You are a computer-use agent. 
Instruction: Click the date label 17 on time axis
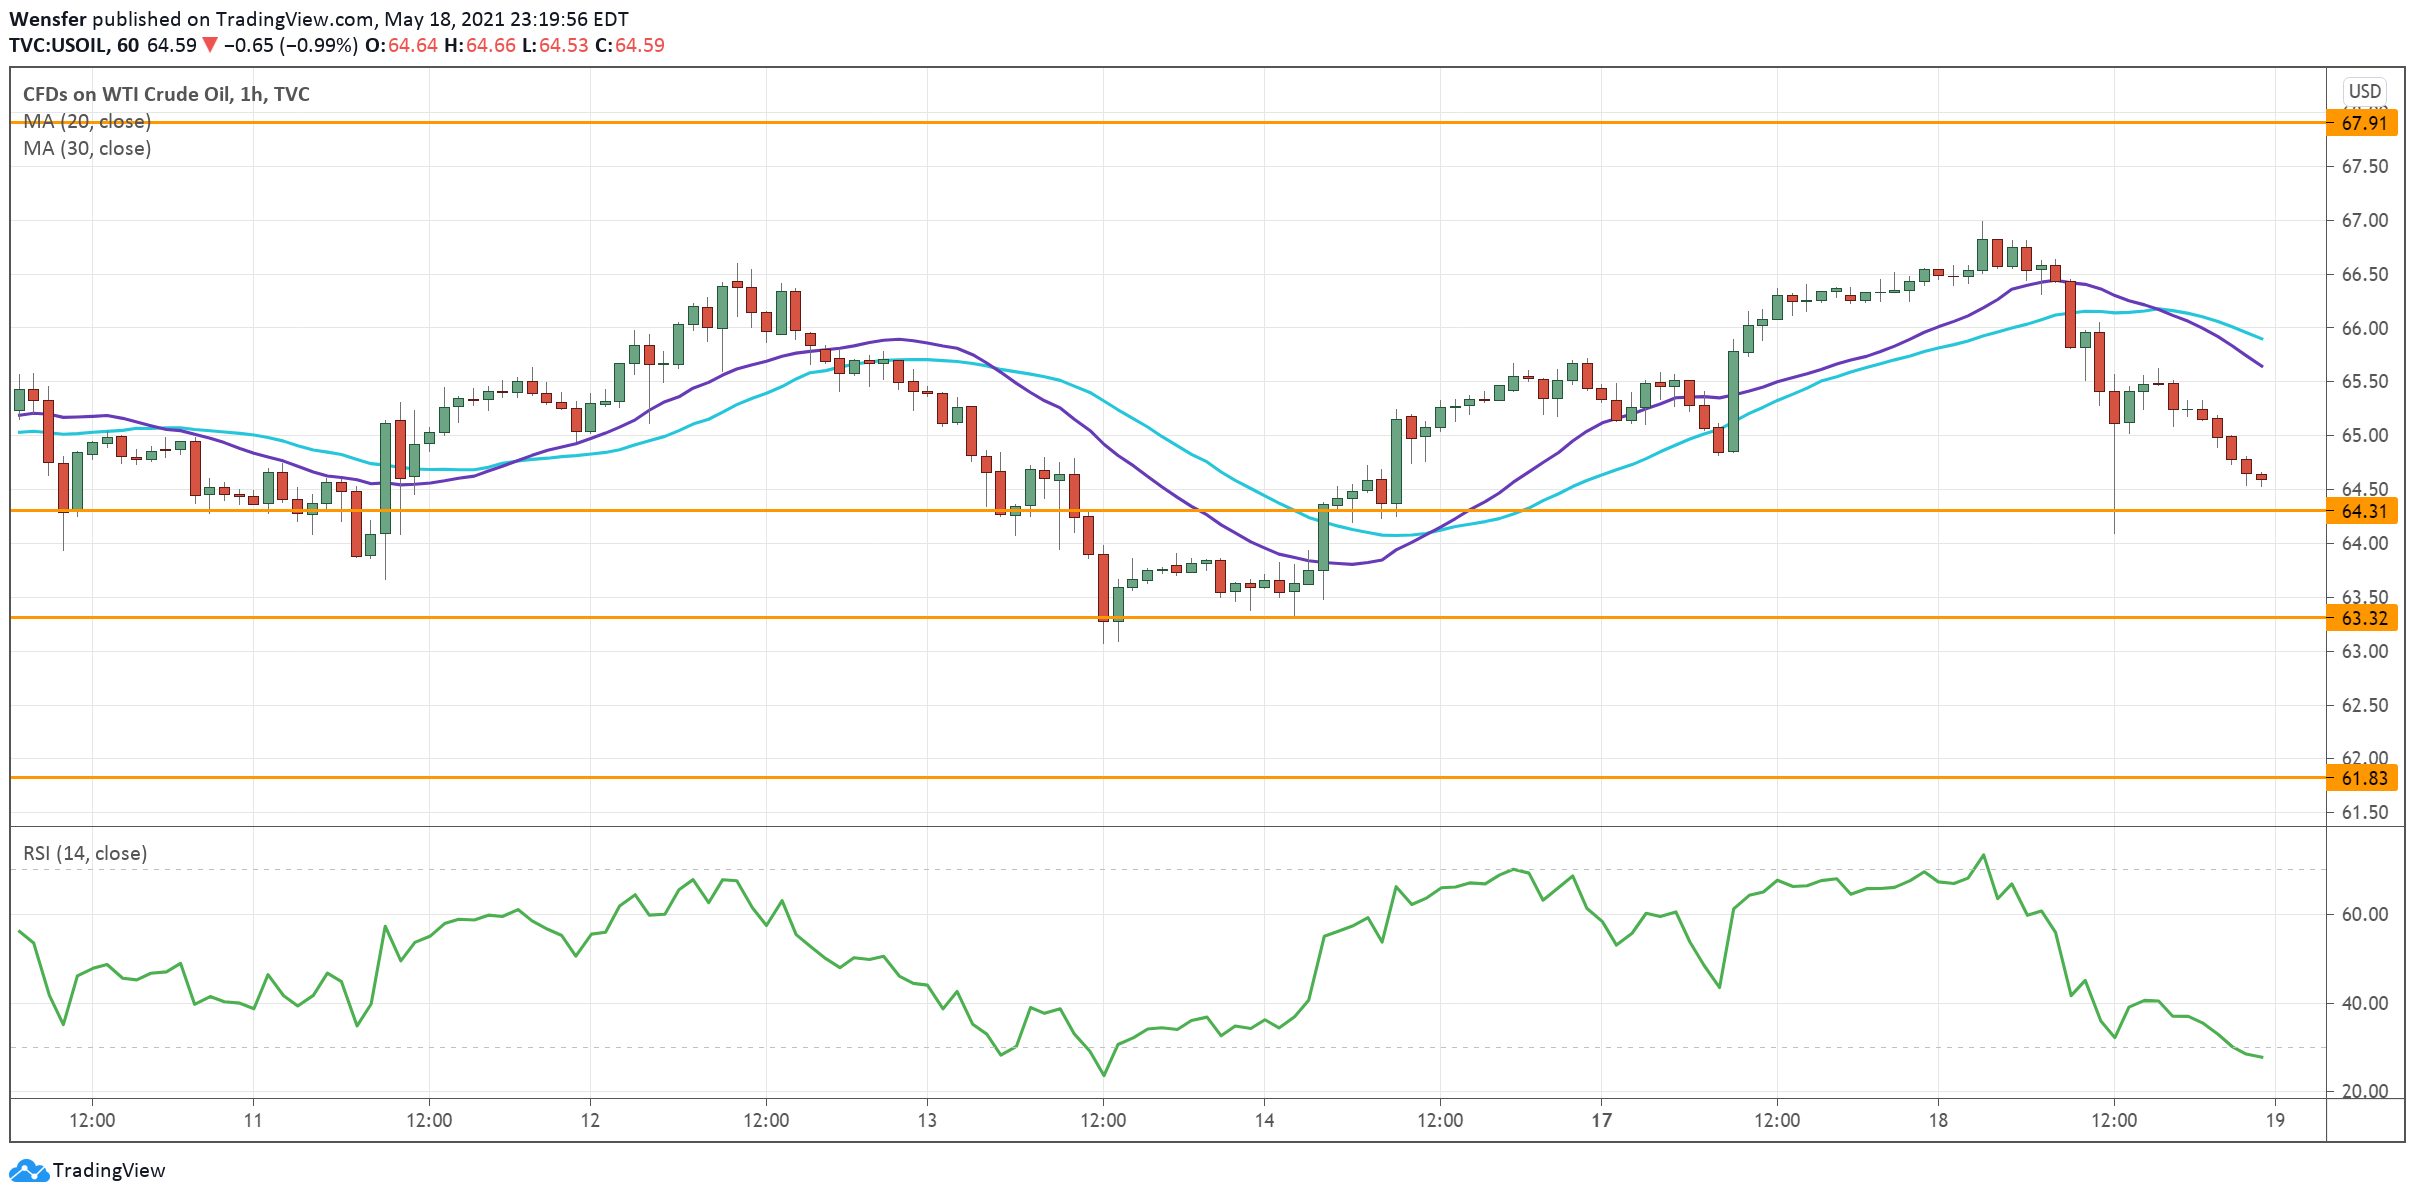1601,1120
